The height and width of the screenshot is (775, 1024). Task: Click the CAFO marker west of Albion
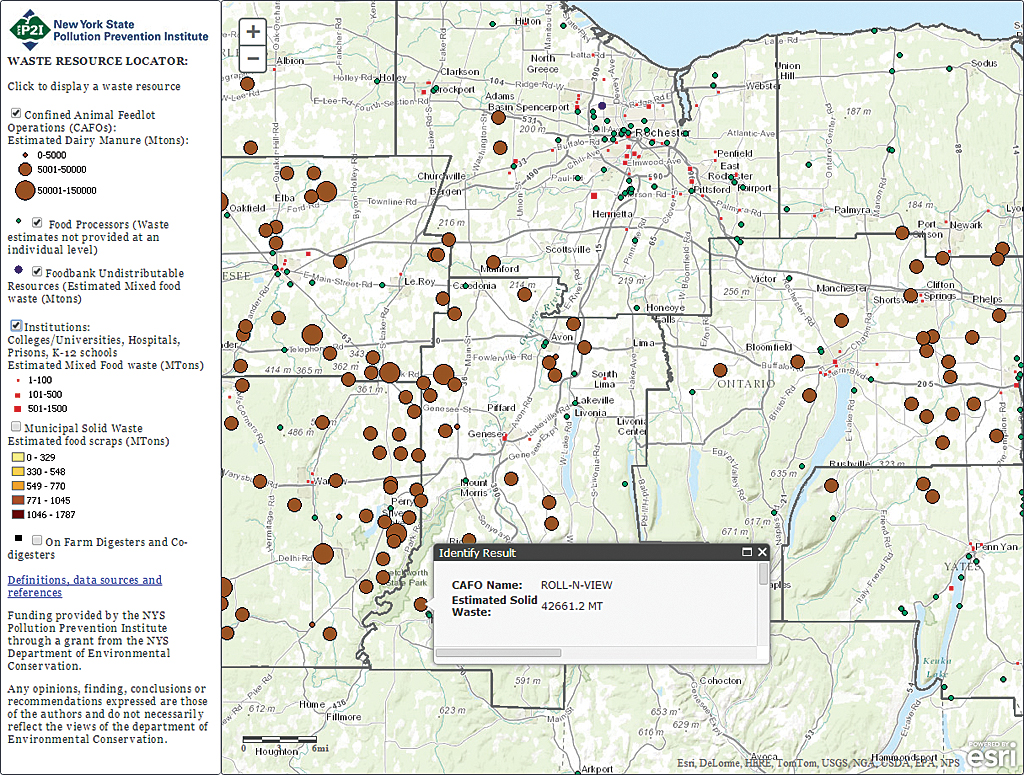247,84
